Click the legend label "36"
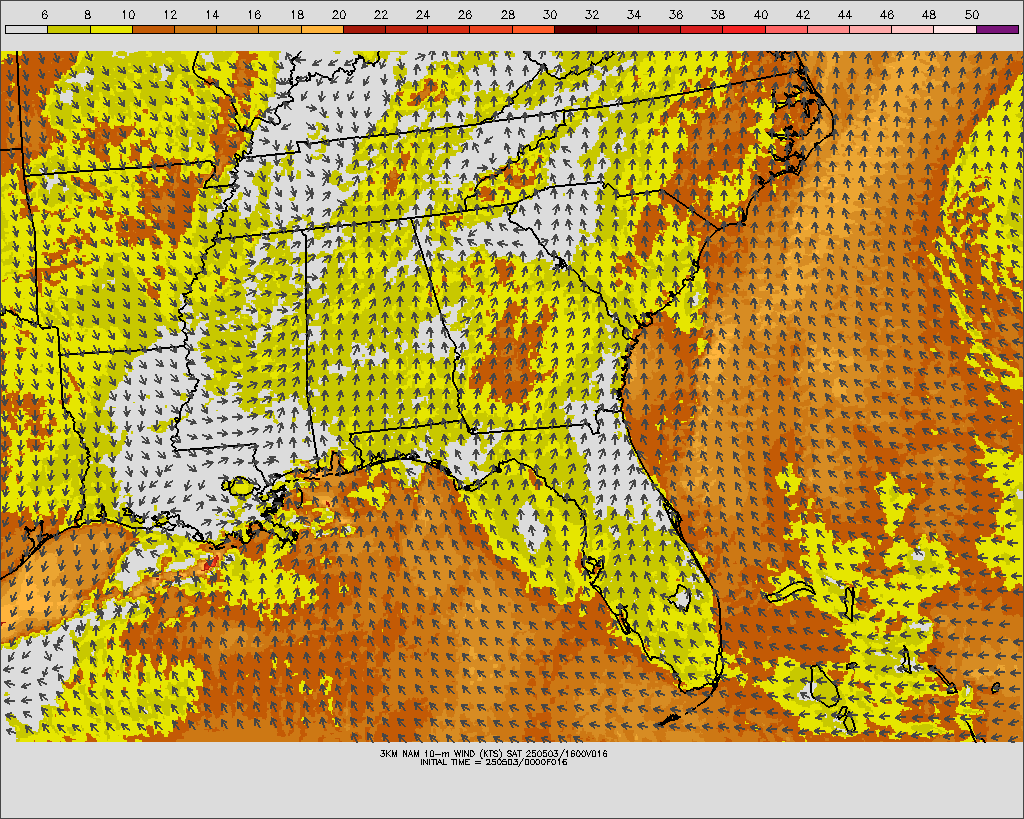This screenshot has width=1024, height=819. pos(677,14)
